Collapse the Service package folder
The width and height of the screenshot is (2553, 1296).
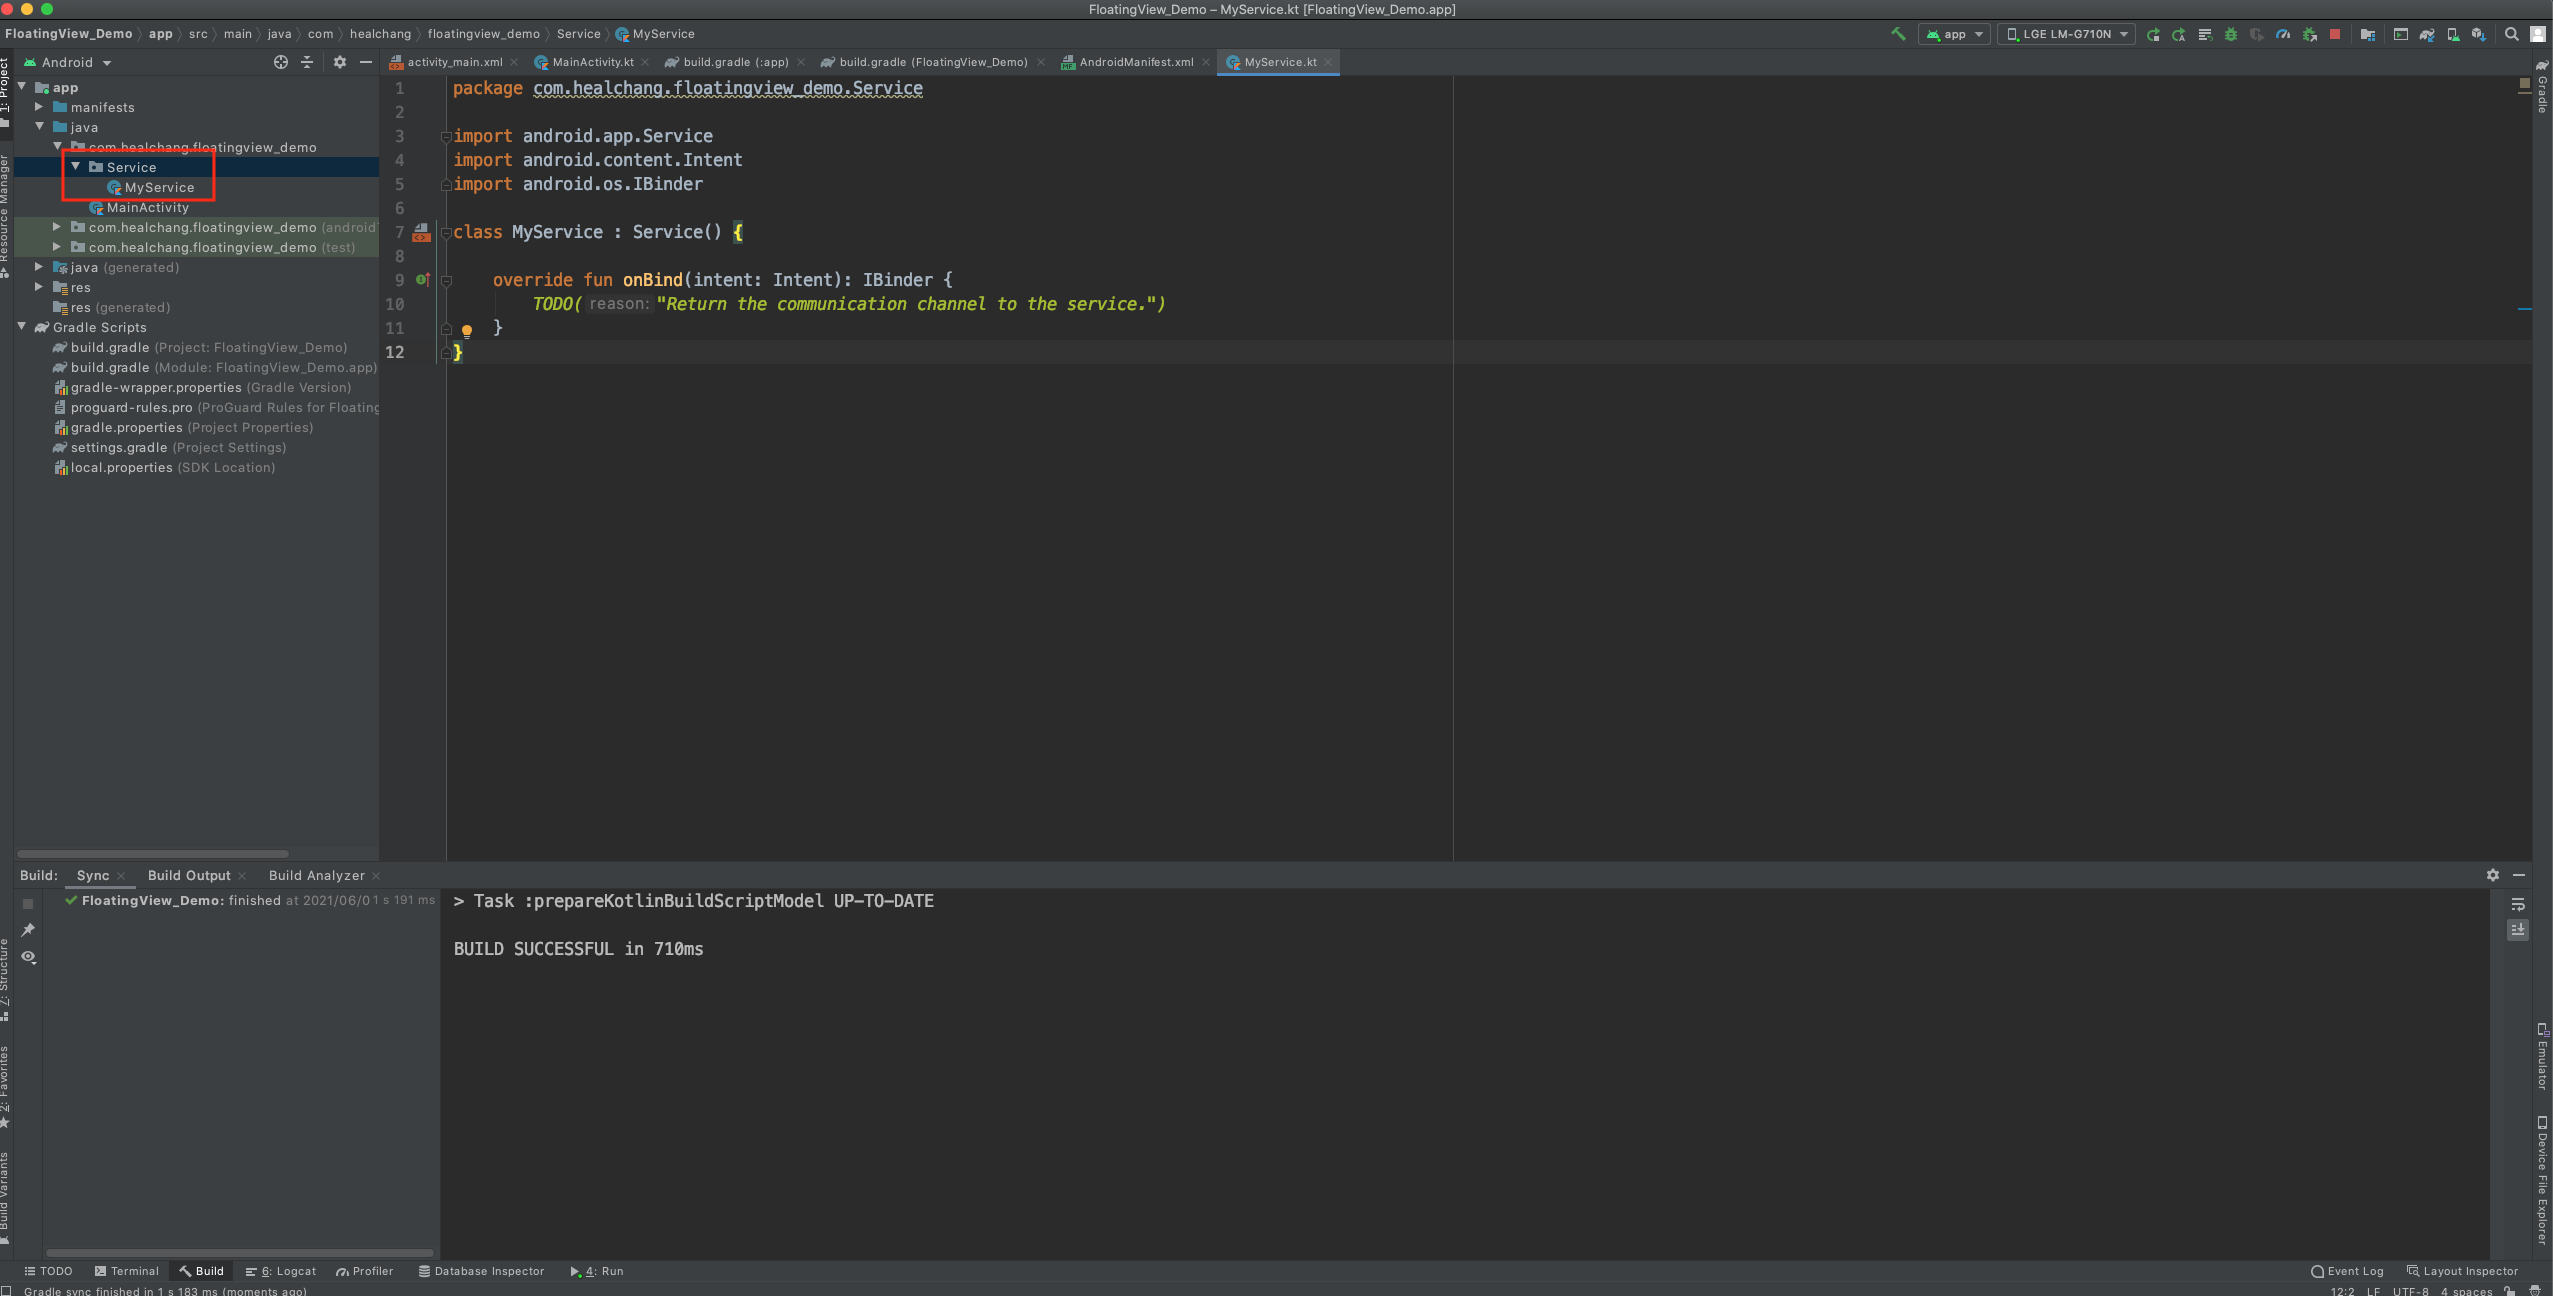click(76, 167)
